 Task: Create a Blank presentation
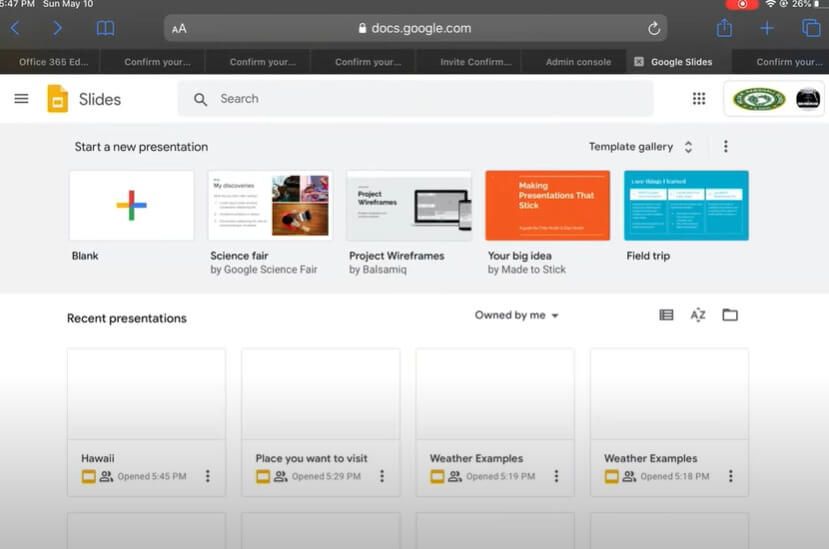pos(132,205)
